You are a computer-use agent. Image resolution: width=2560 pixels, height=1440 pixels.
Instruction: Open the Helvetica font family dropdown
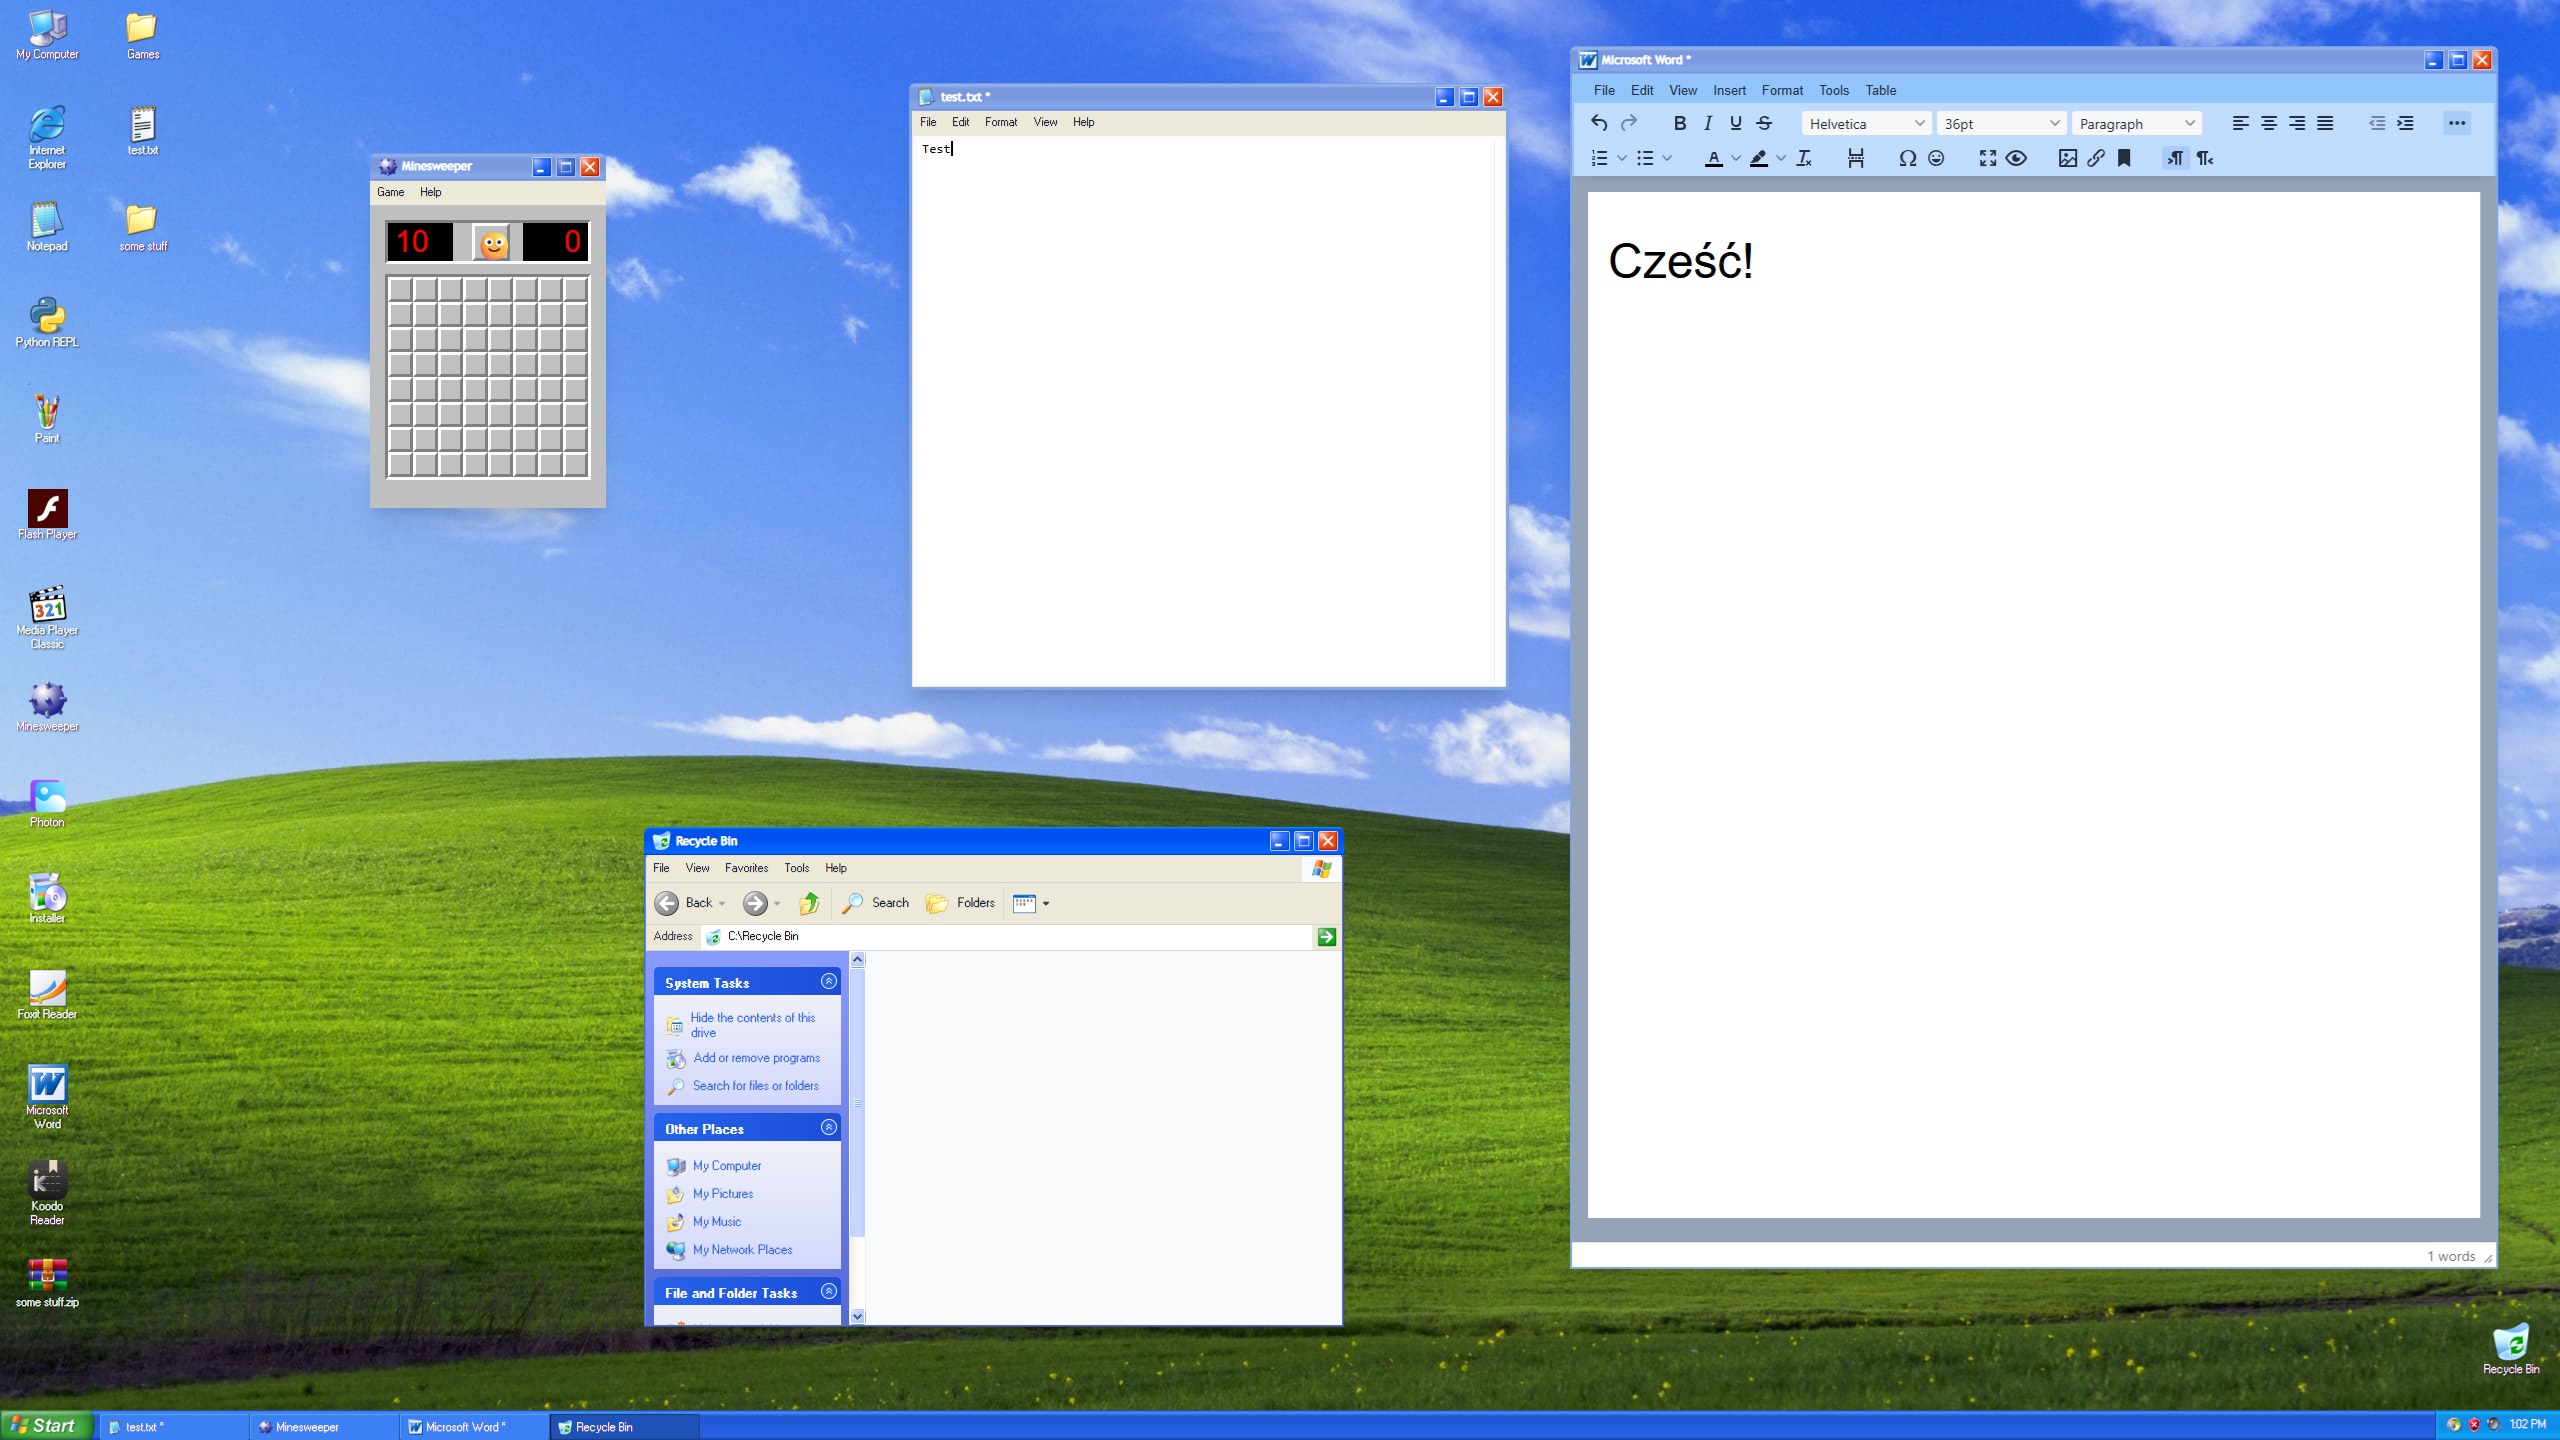point(1866,124)
